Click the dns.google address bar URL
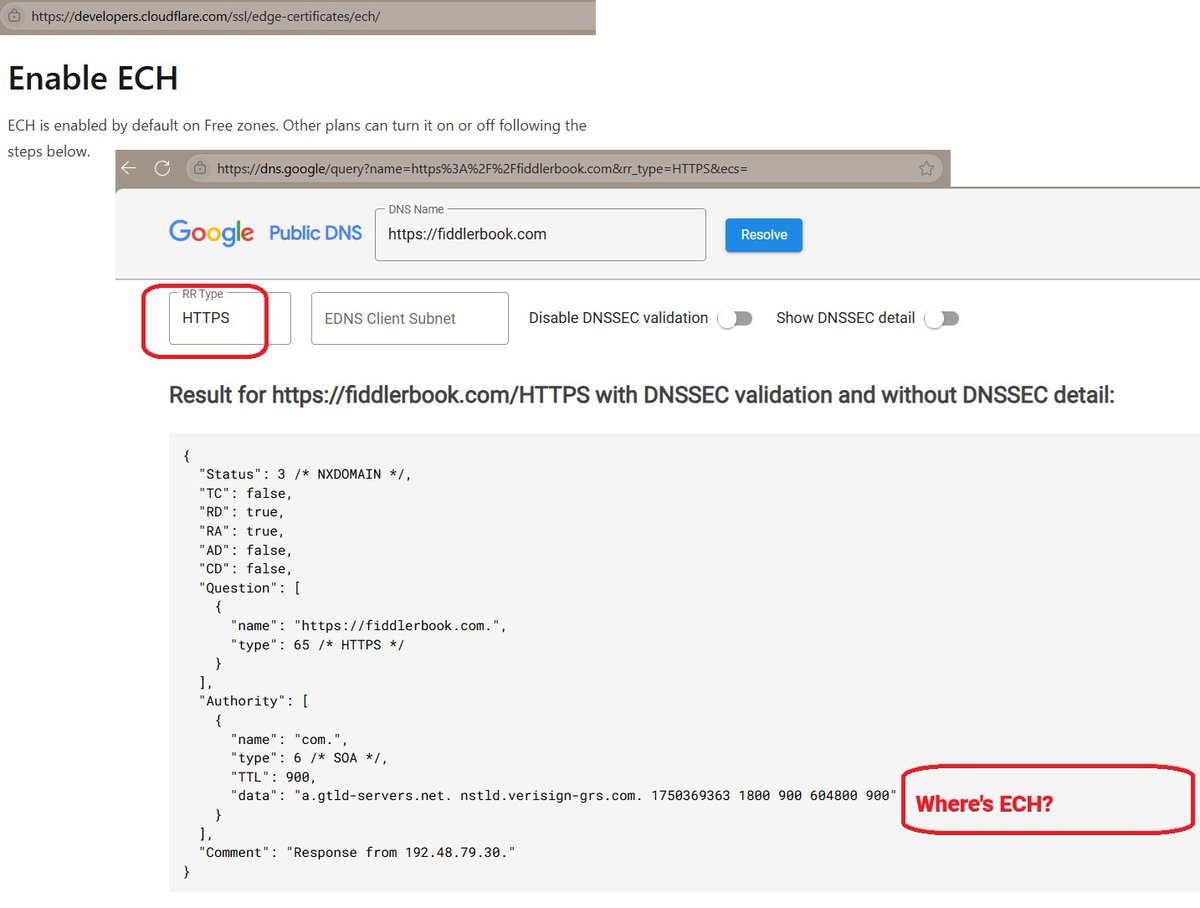 point(481,169)
